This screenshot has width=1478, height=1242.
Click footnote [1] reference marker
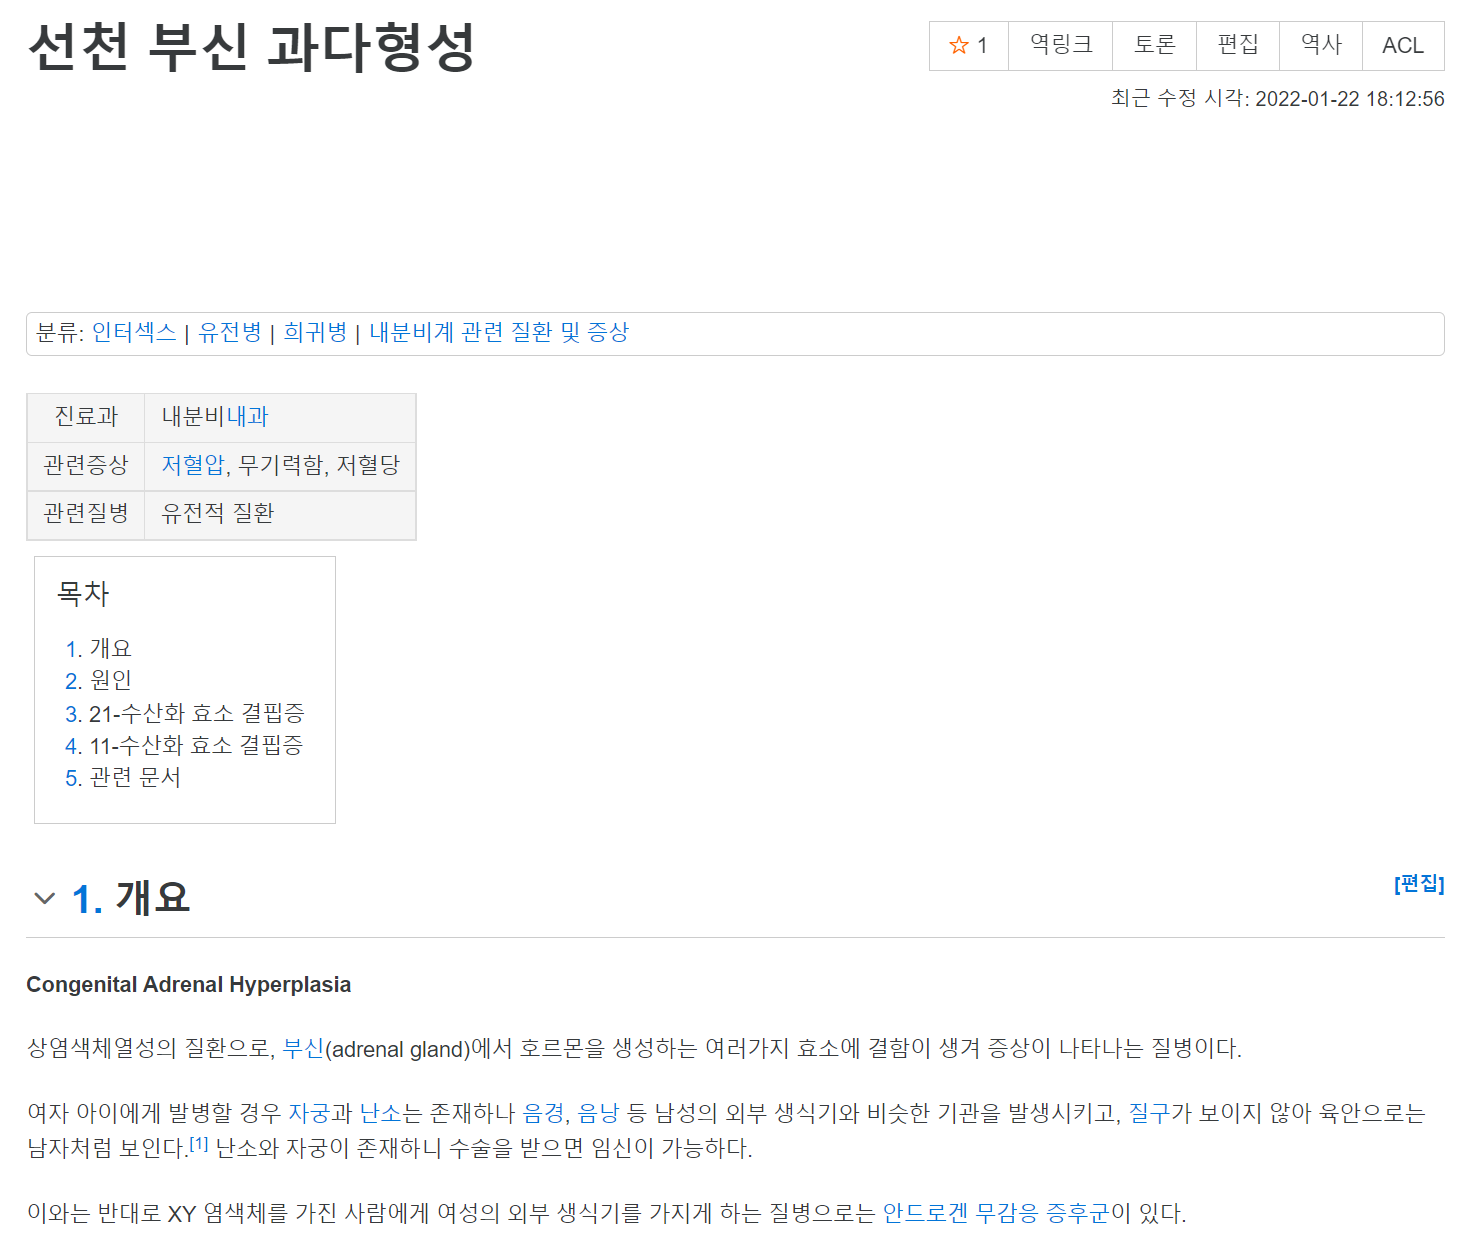[x=199, y=1144]
